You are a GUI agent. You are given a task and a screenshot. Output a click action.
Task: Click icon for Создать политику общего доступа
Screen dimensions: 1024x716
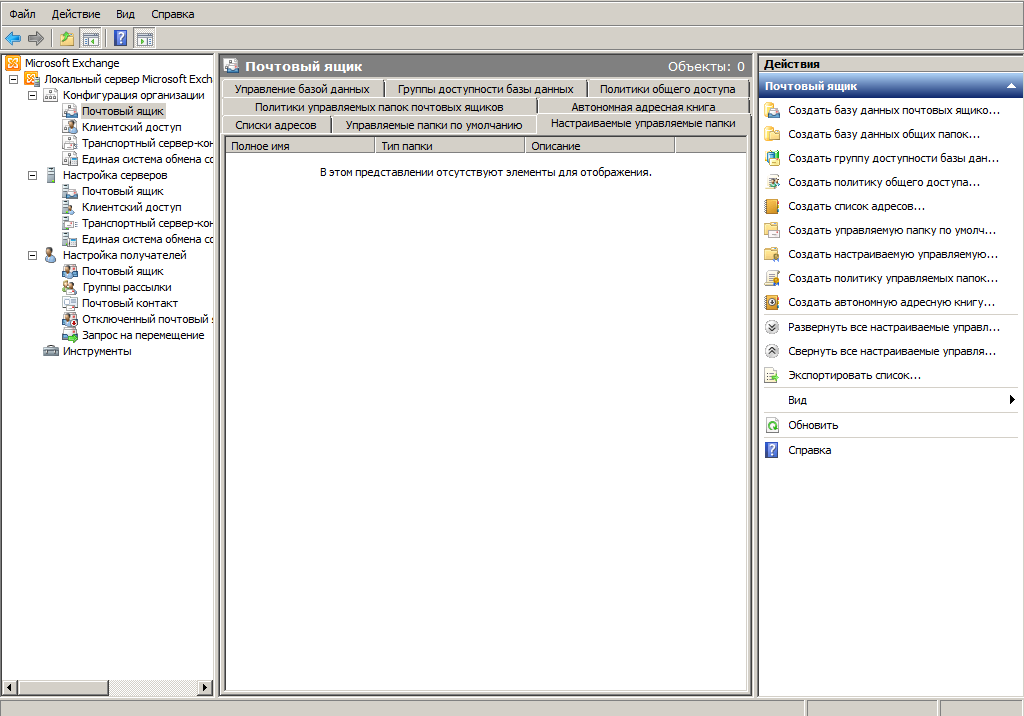tap(772, 182)
